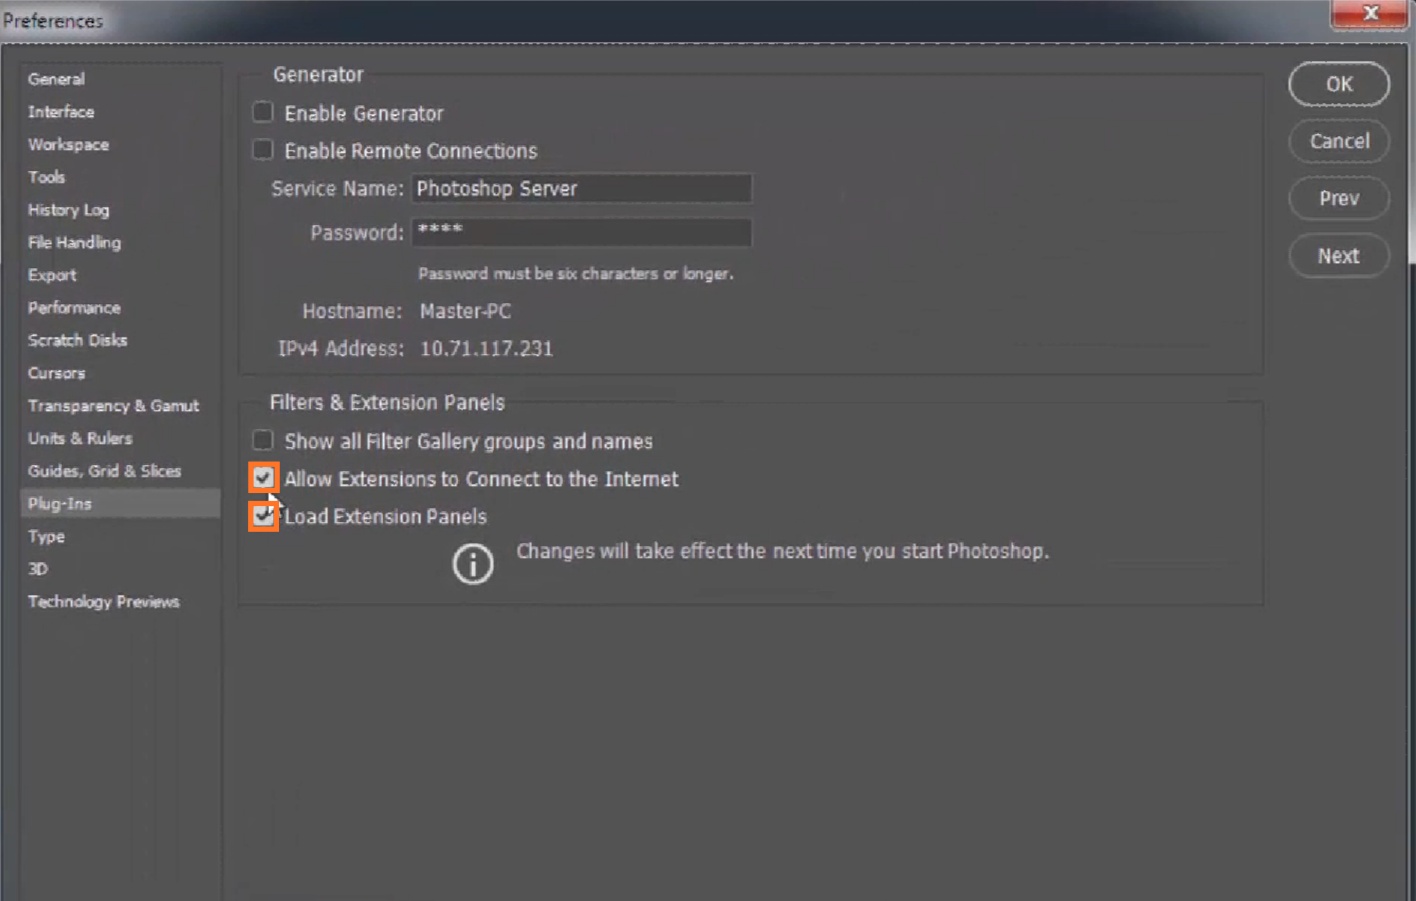Image resolution: width=1416 pixels, height=901 pixels.
Task: Open the Cursors preferences category
Action: (x=56, y=373)
